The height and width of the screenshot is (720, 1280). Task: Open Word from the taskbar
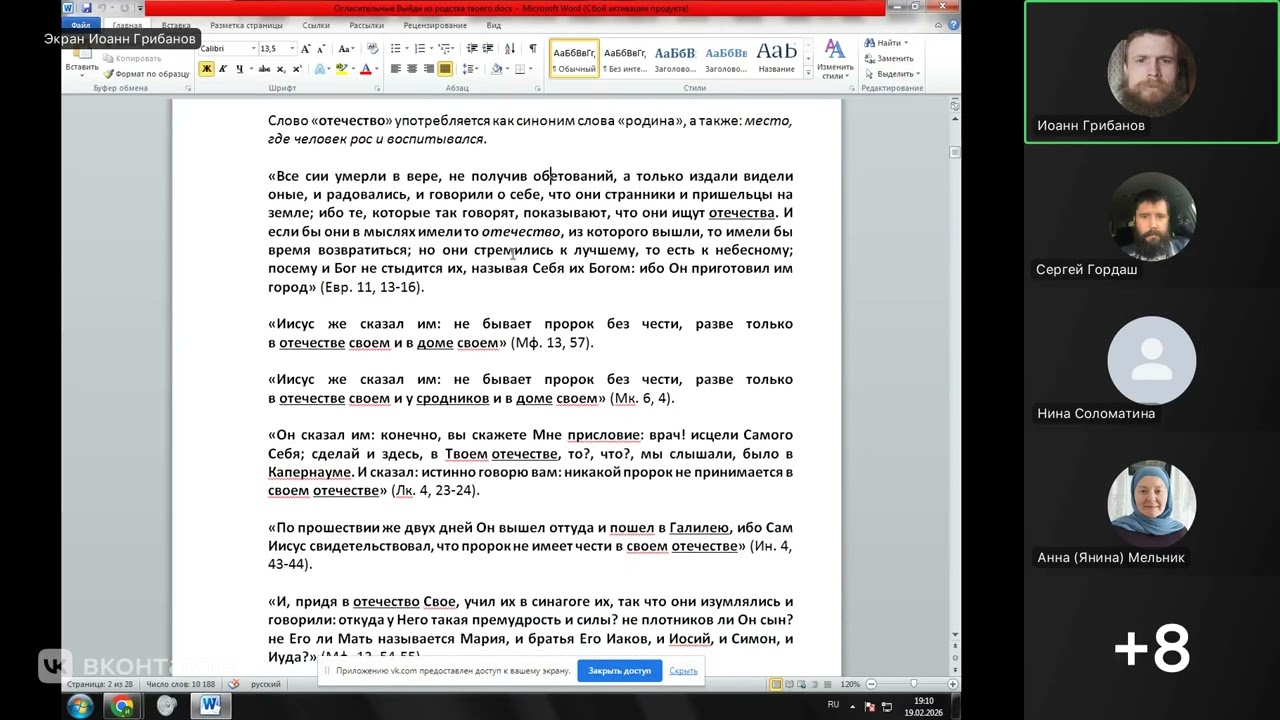pos(210,706)
